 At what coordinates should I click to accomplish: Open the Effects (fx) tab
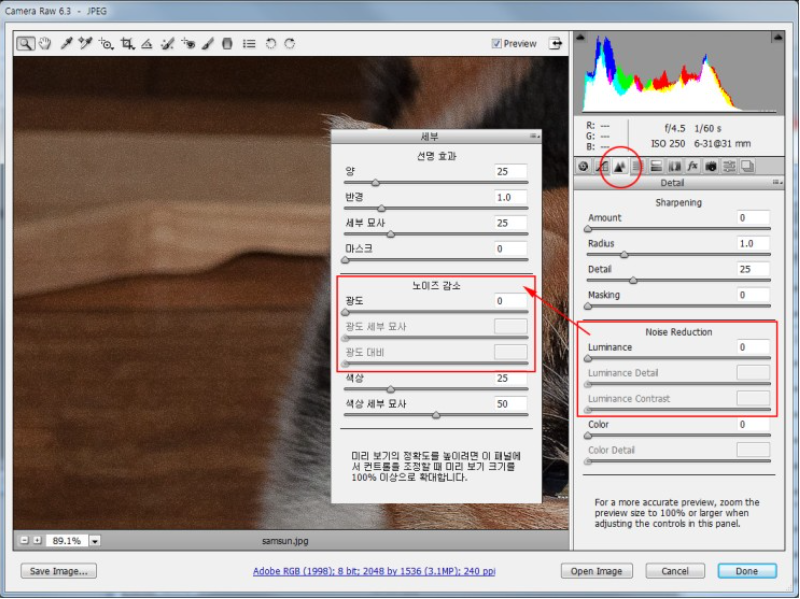[692, 166]
